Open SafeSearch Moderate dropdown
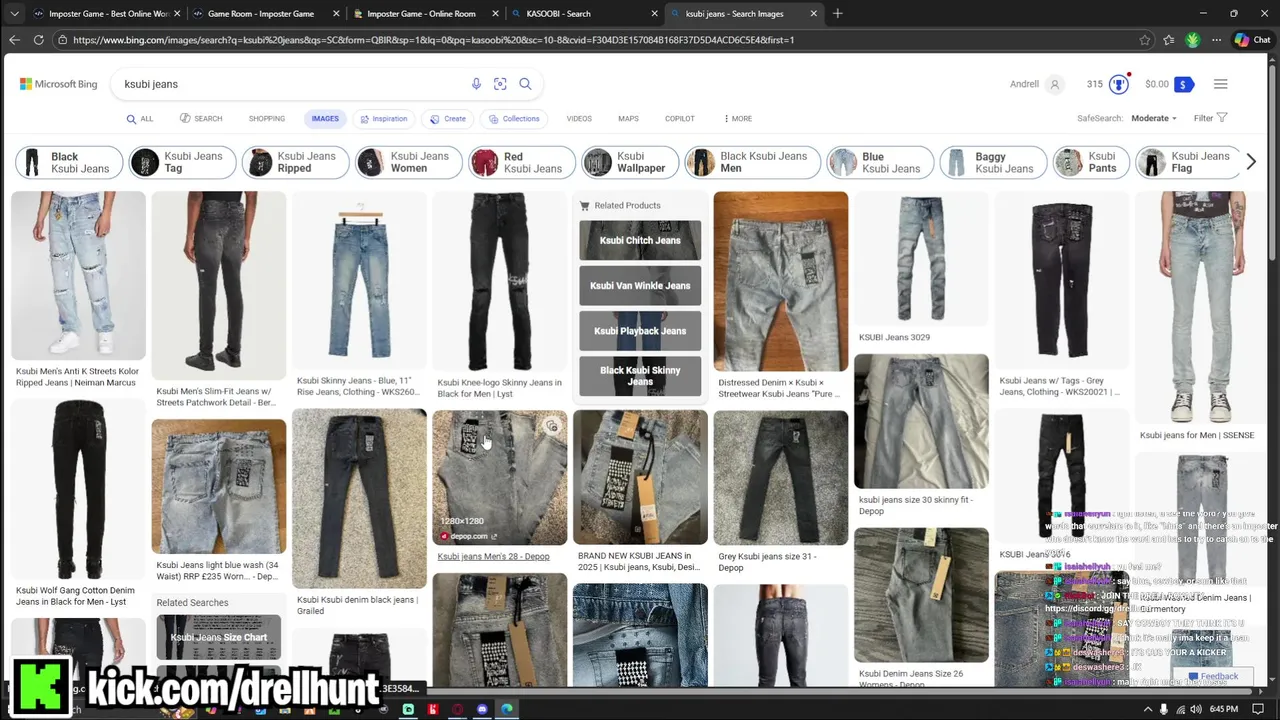 pyautogui.click(x=1154, y=118)
